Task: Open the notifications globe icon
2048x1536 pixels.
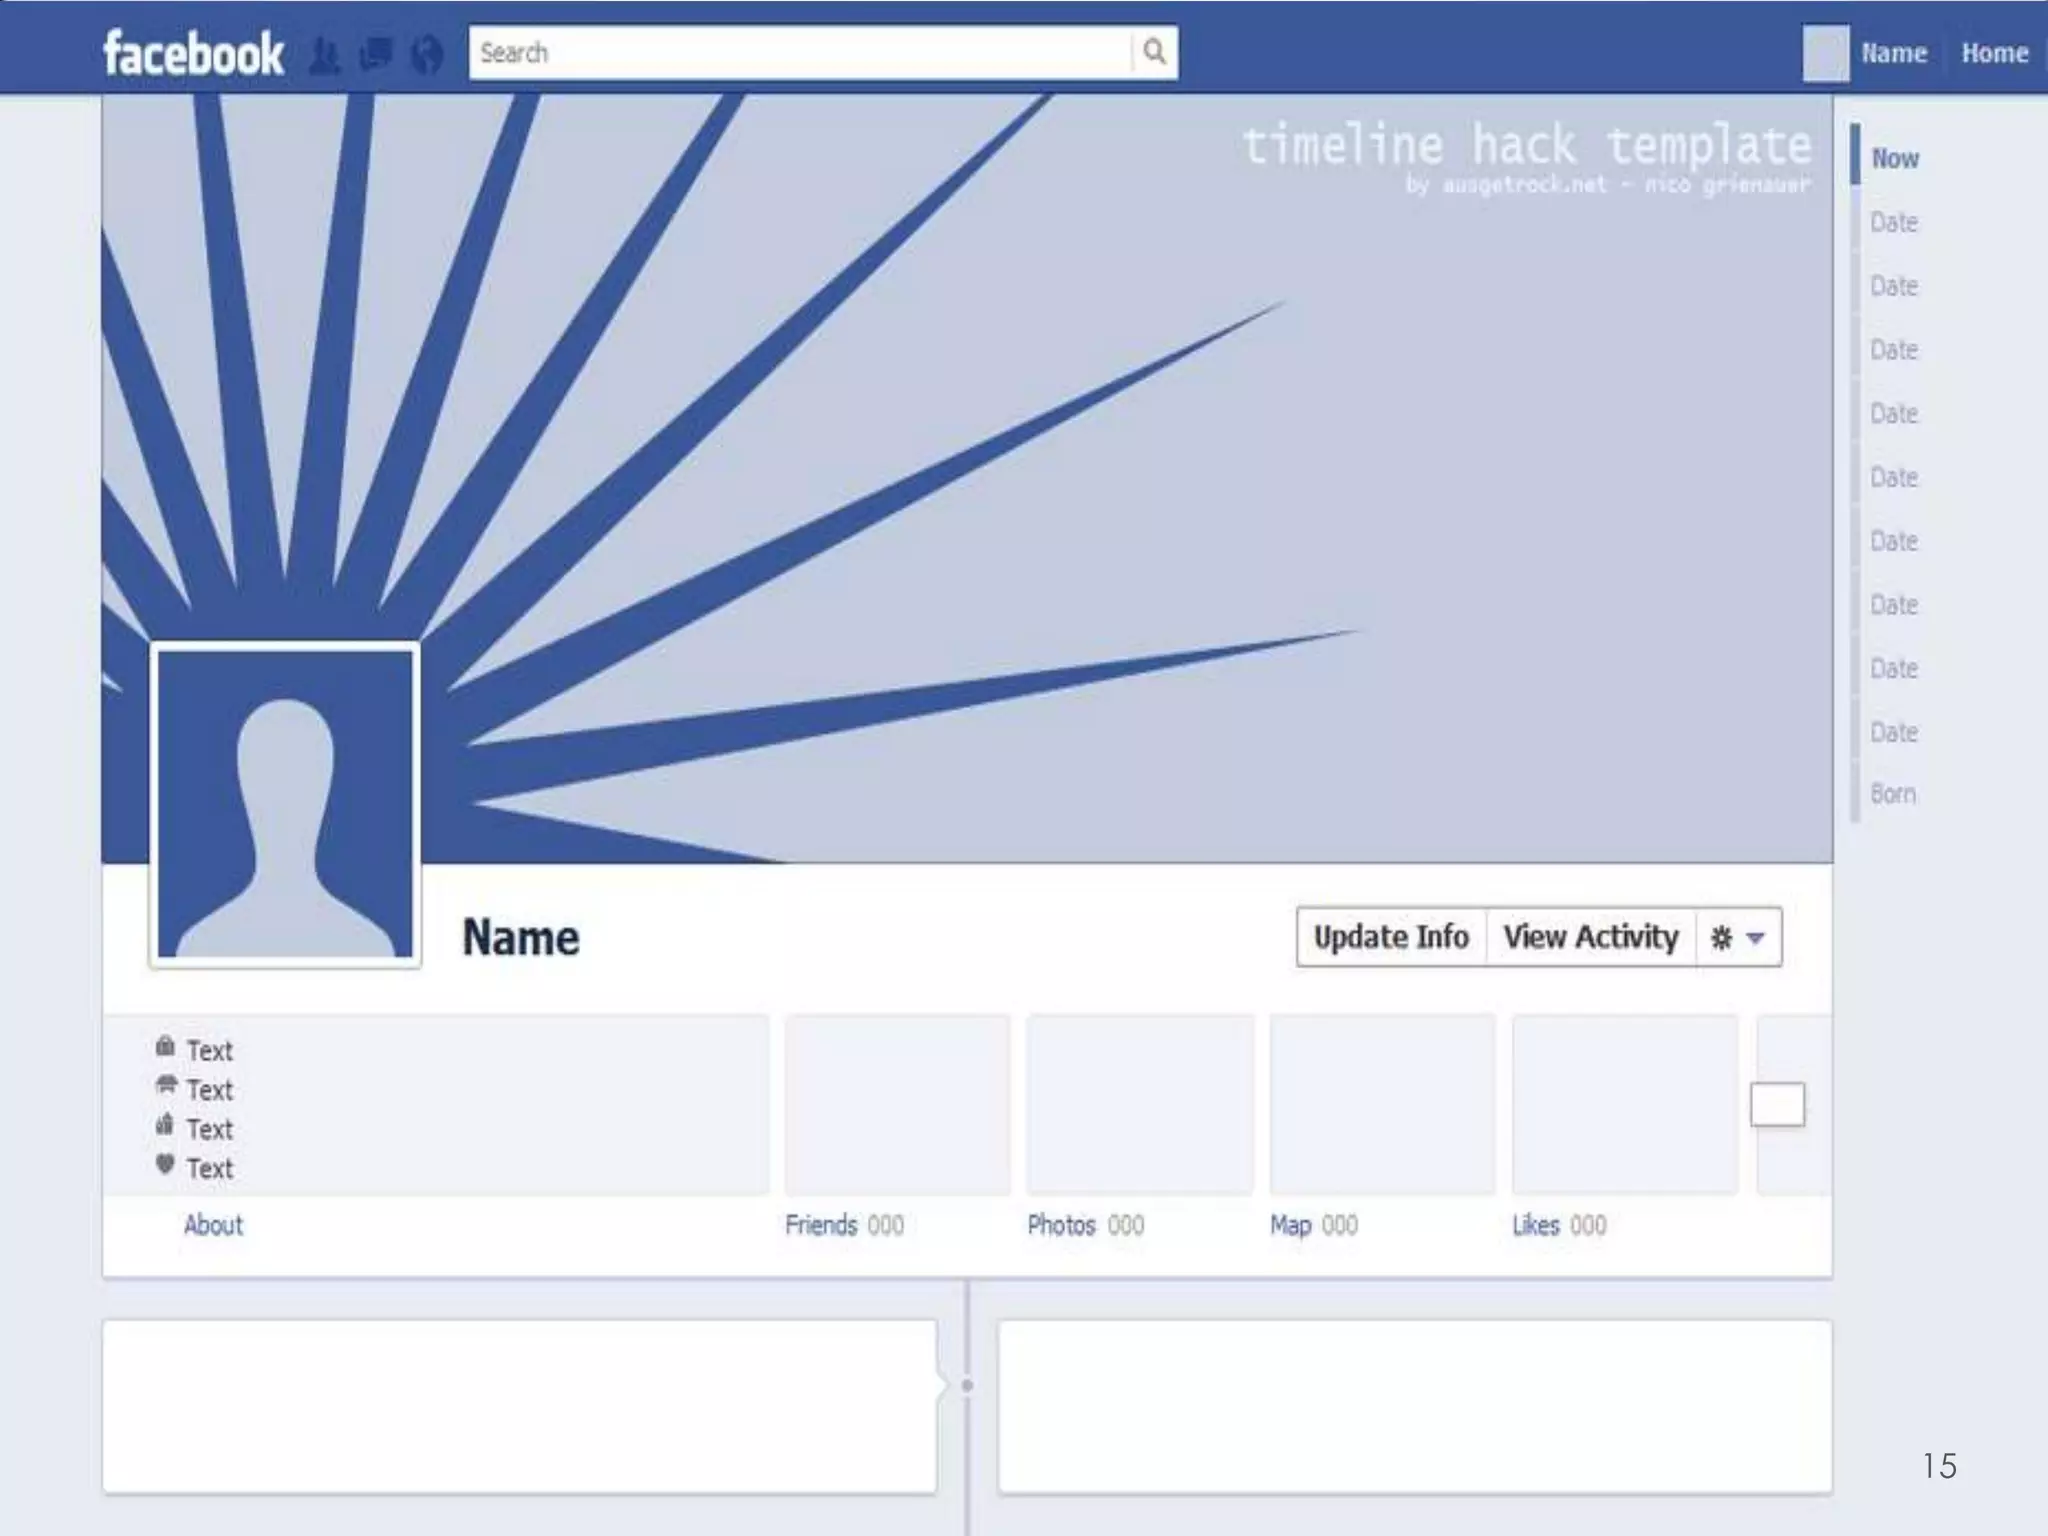Action: [x=427, y=55]
